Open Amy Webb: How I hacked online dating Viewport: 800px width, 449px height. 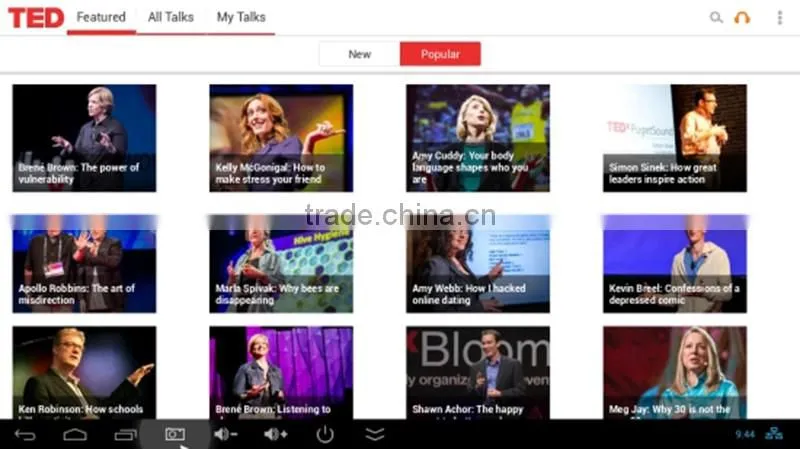click(478, 264)
